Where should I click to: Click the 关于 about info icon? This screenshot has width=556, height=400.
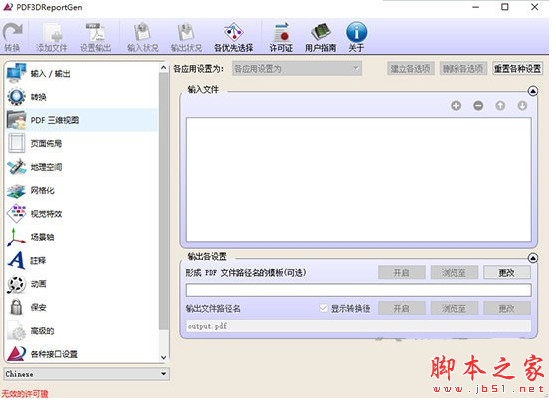pos(356,37)
